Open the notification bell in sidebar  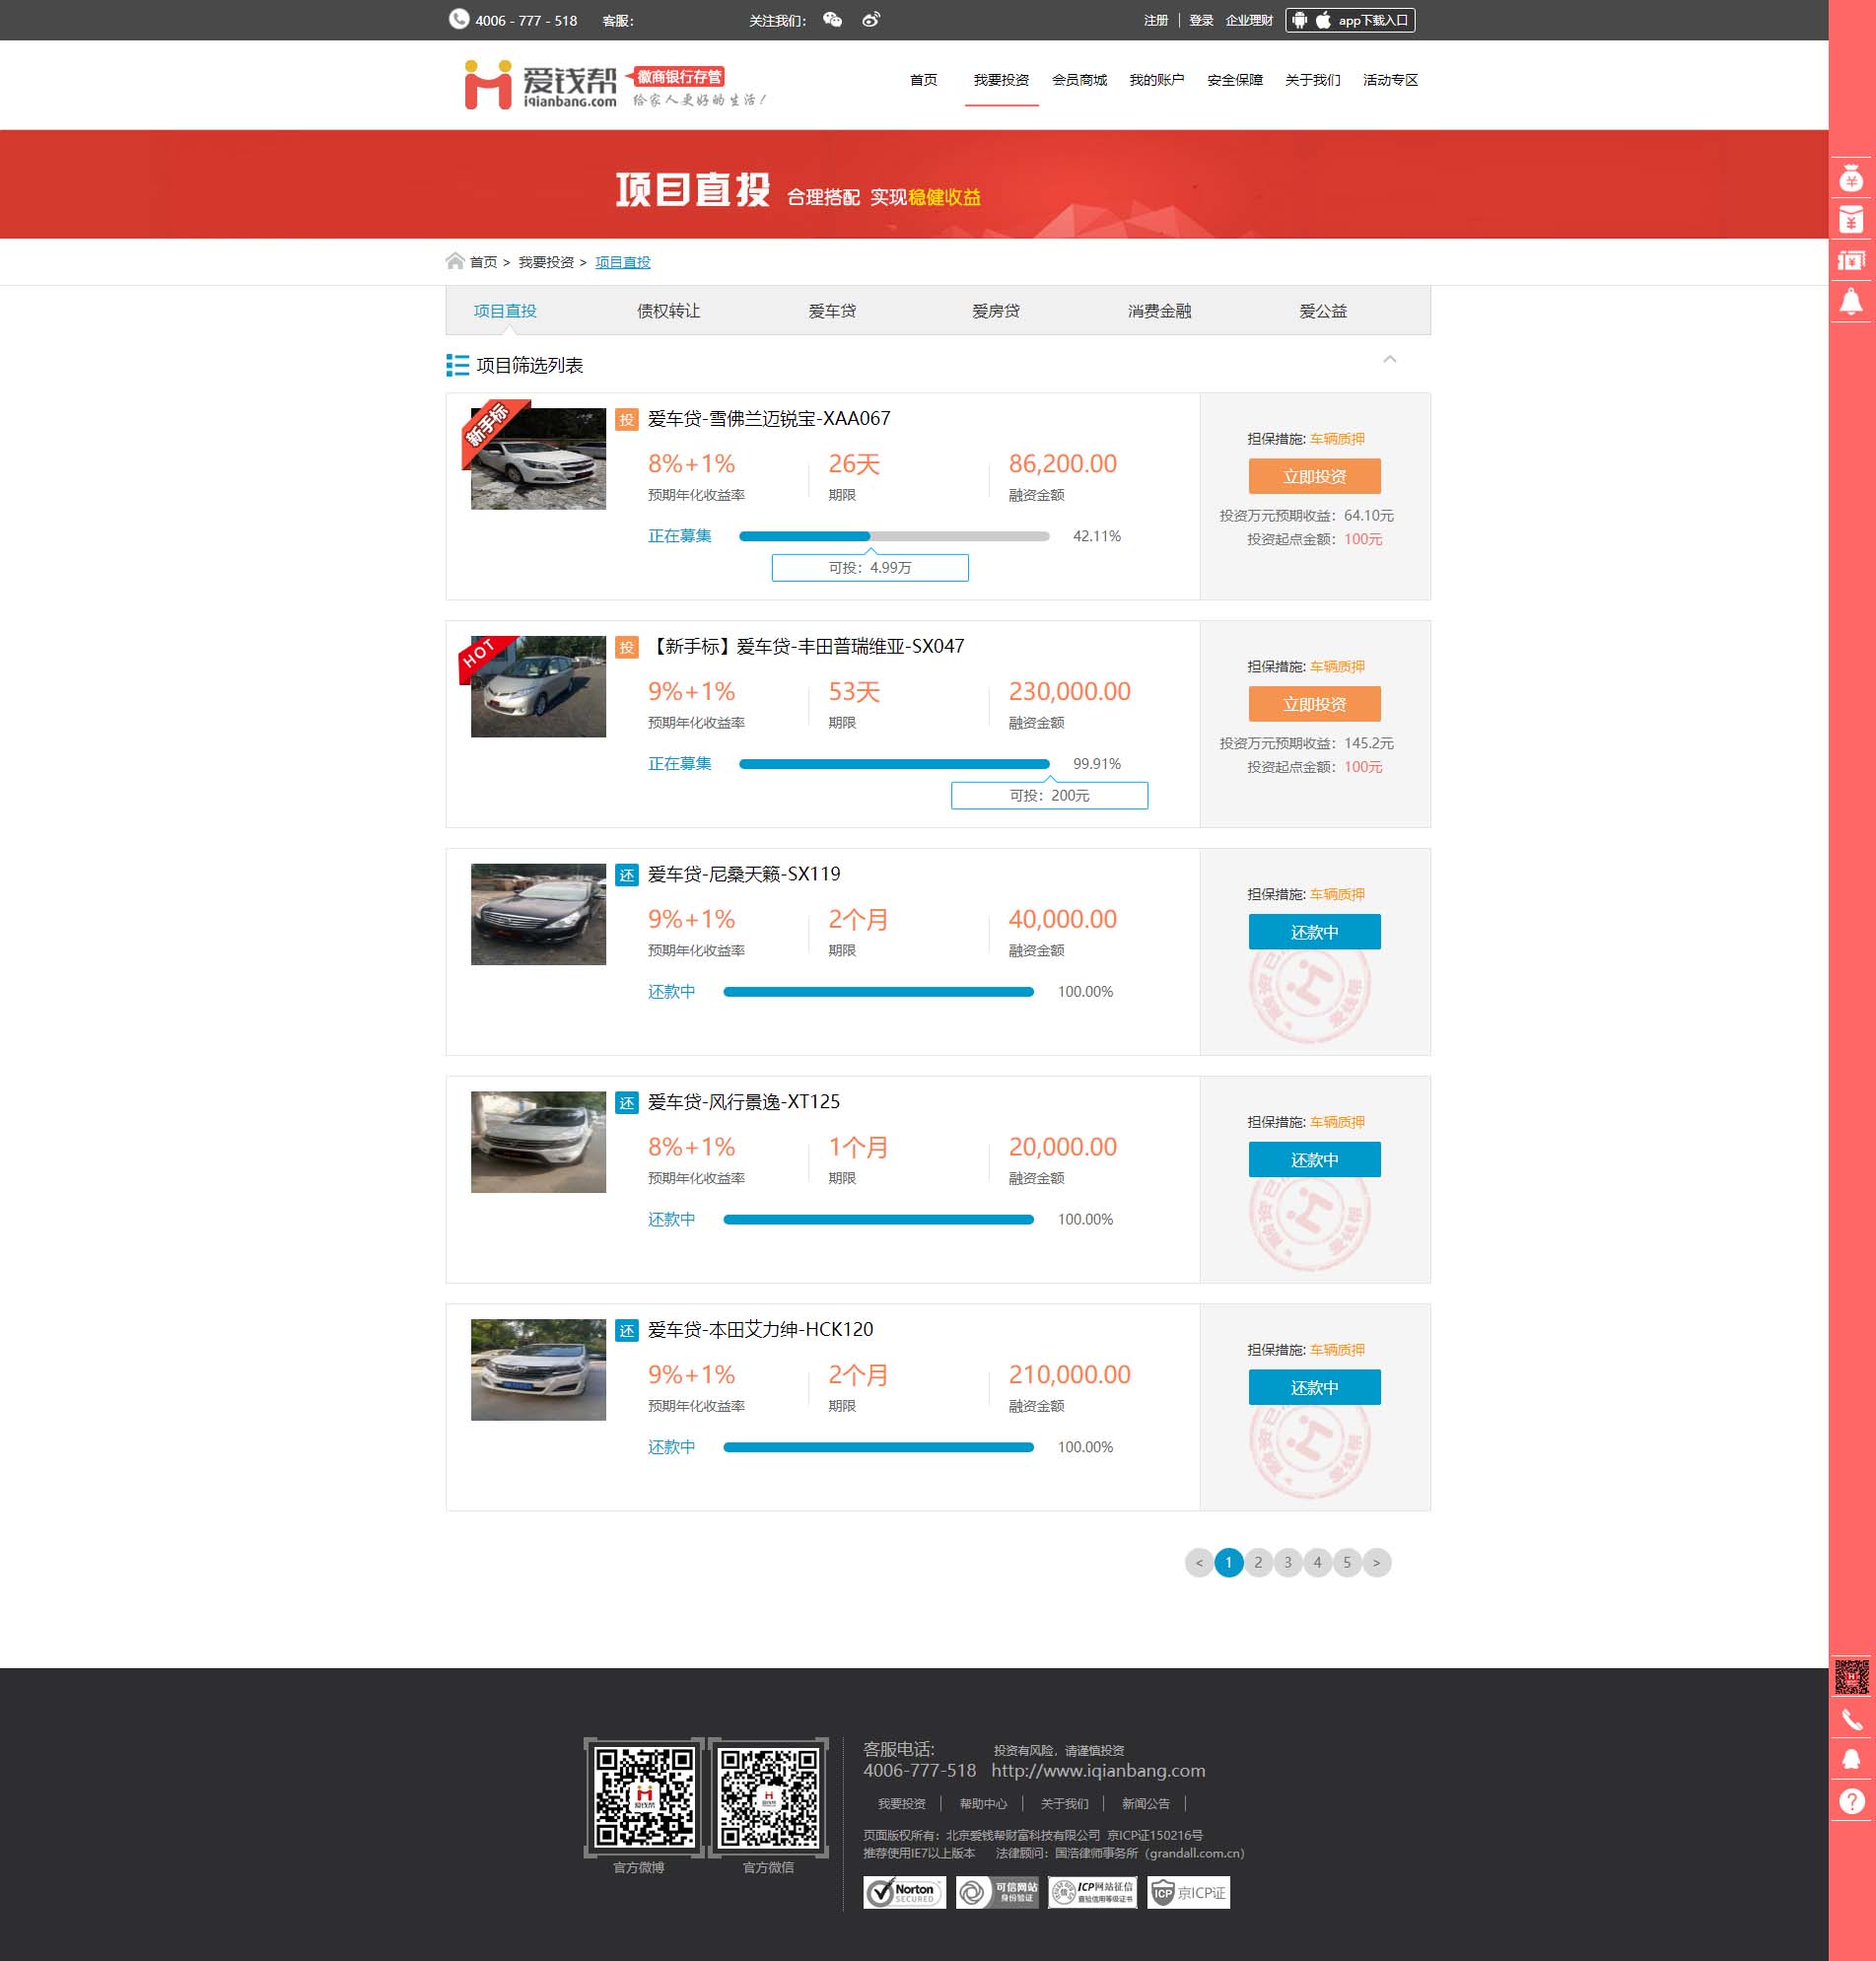[1851, 301]
